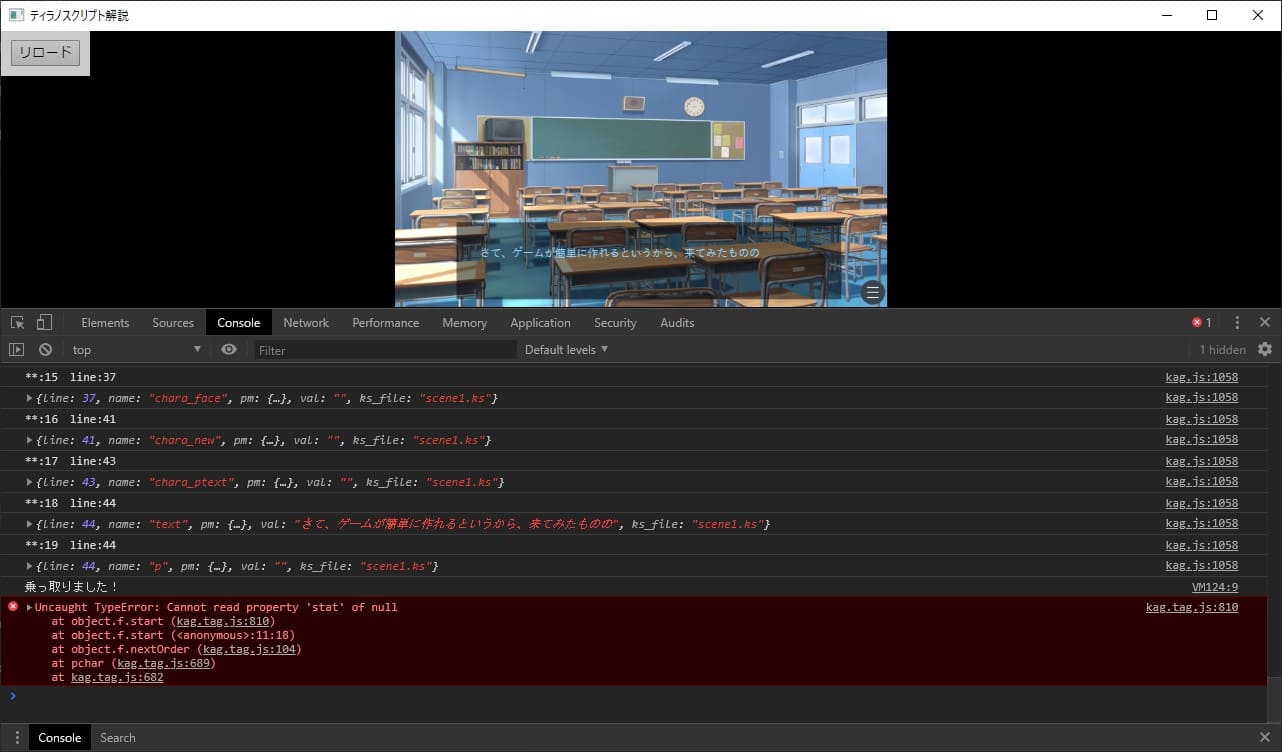Open the game's hamburger menu button
The height and width of the screenshot is (752, 1282).
(872, 293)
